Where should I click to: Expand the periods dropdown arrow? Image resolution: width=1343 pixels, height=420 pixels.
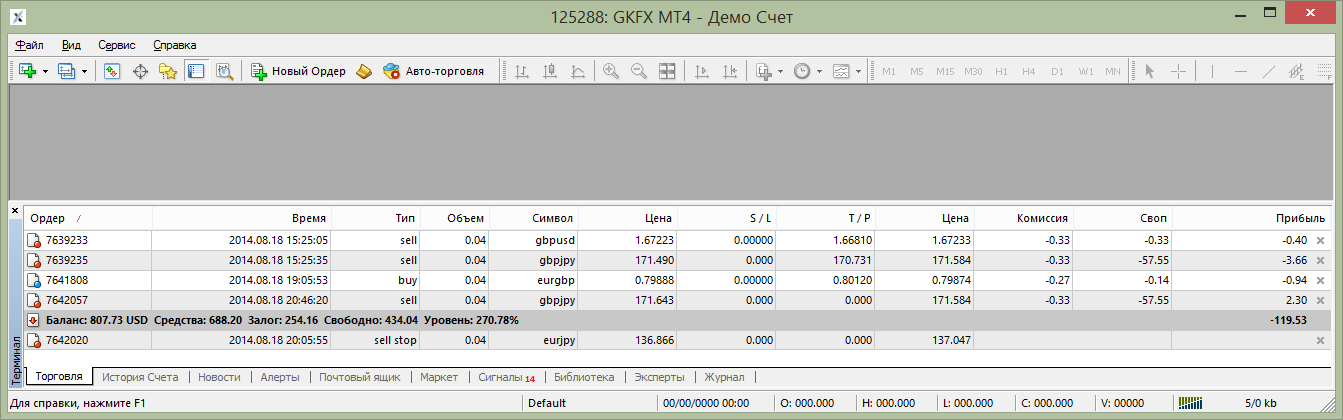tap(819, 72)
